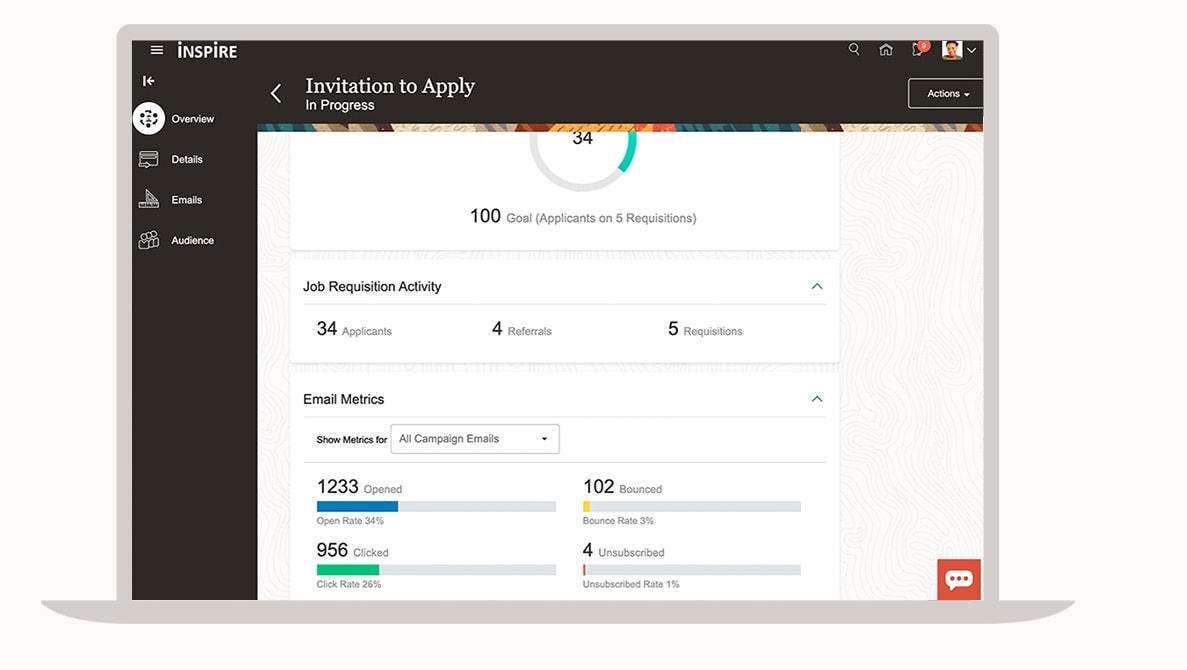Expand the user menu chevron

[972, 51]
